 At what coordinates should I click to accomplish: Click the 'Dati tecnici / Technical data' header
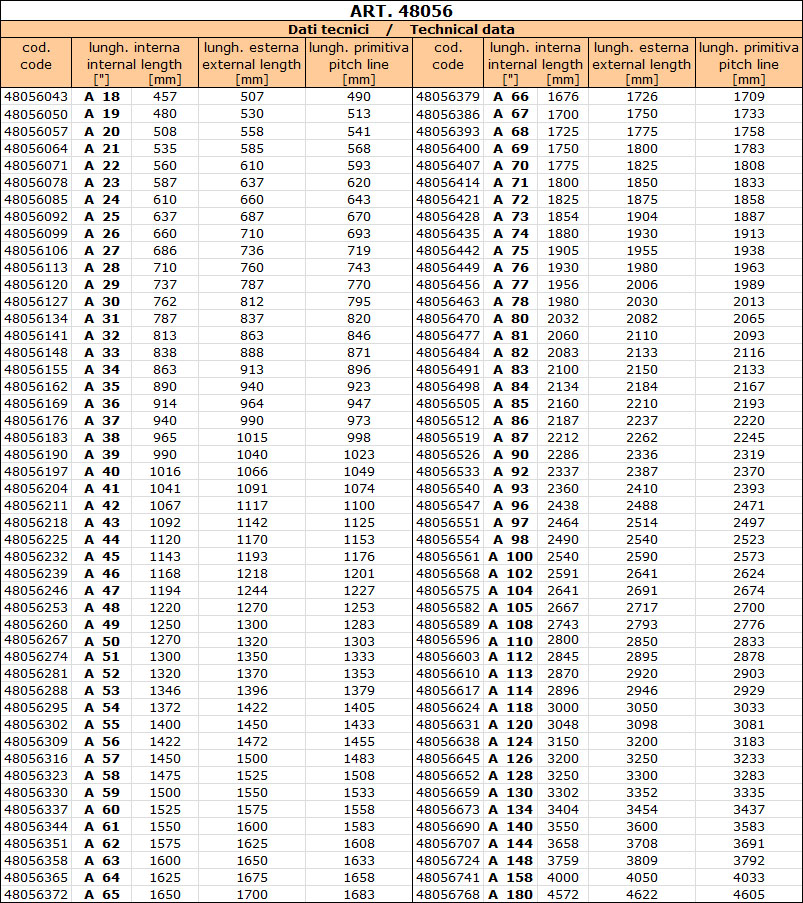401,29
